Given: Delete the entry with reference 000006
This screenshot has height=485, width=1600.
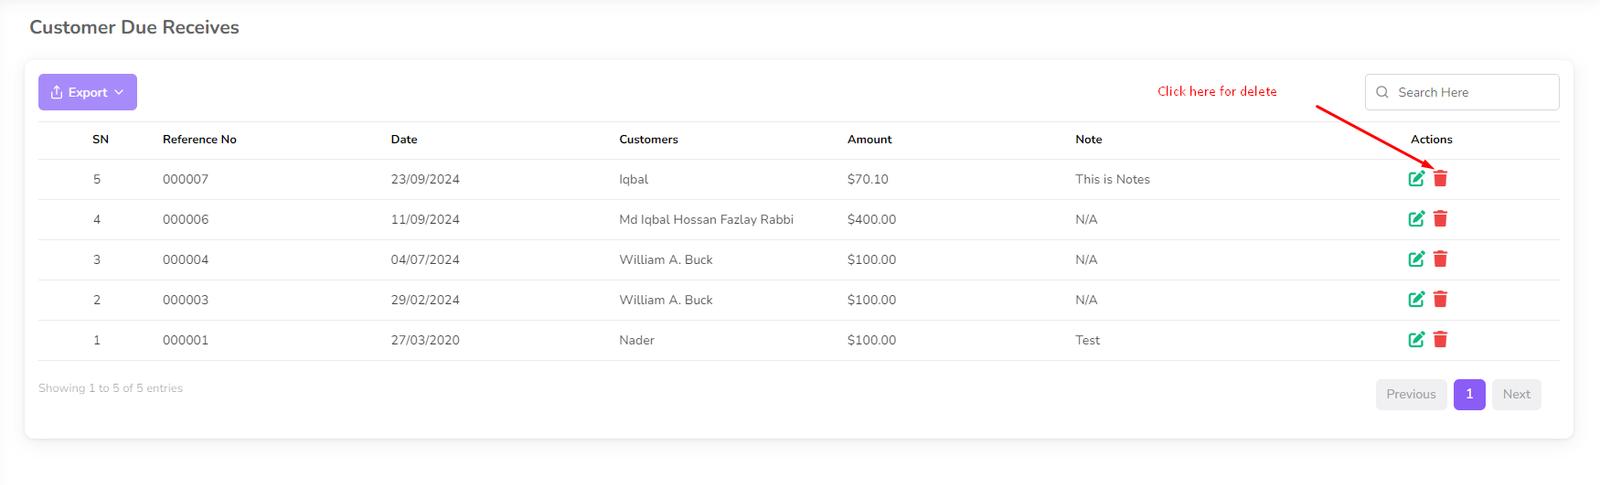Looking at the screenshot, I should (1440, 219).
